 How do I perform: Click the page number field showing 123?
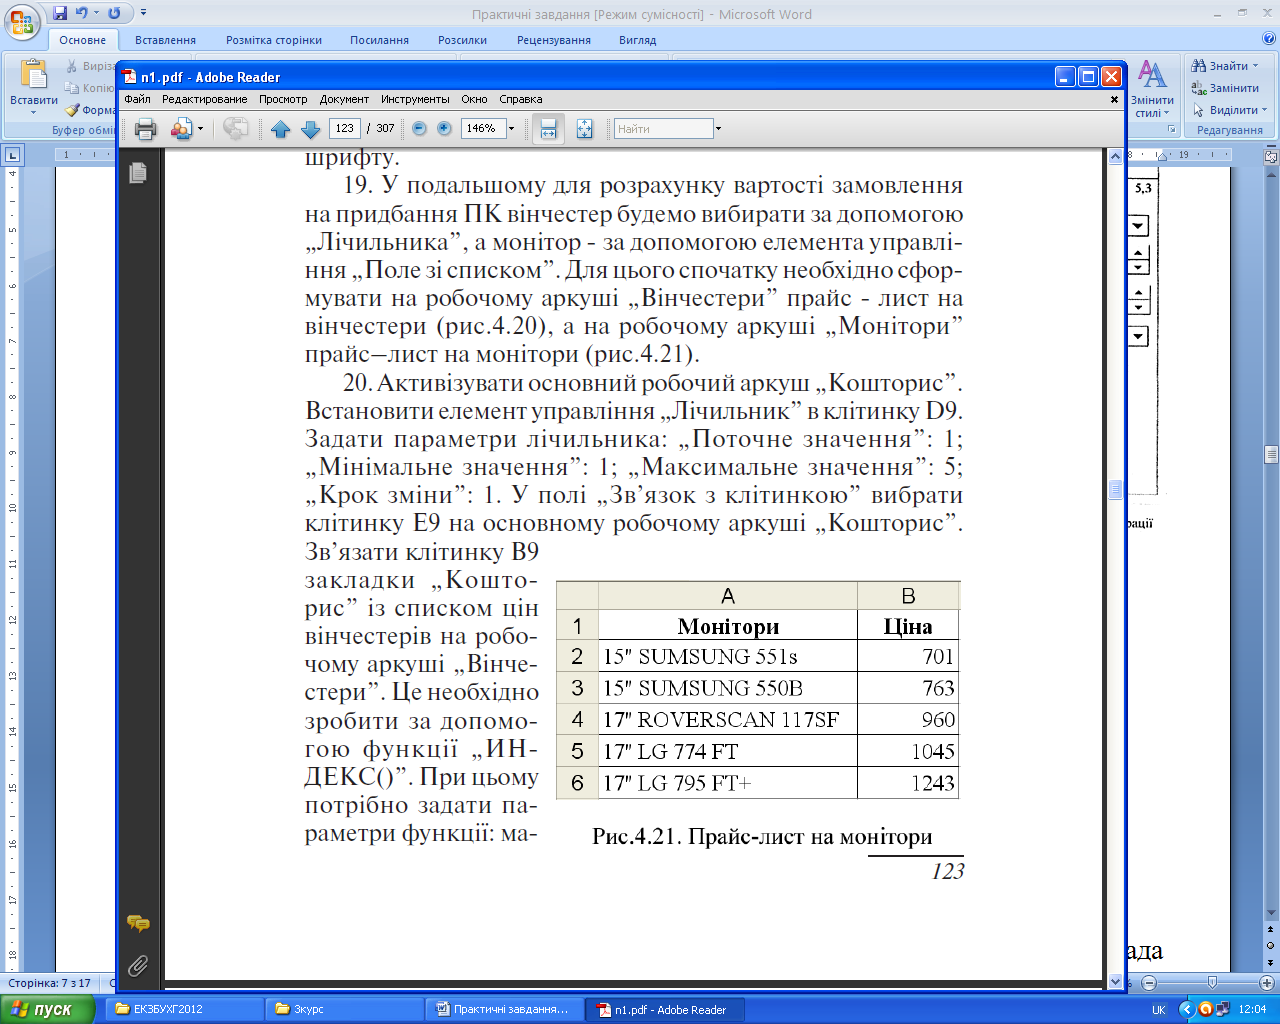pyautogui.click(x=345, y=128)
